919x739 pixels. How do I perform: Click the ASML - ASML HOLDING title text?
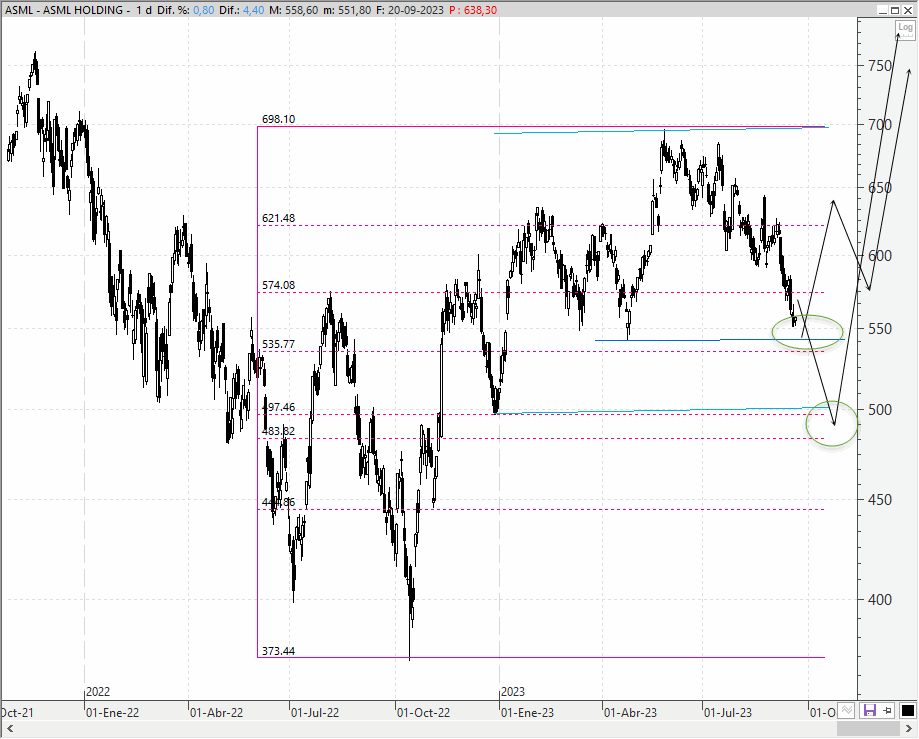64,10
